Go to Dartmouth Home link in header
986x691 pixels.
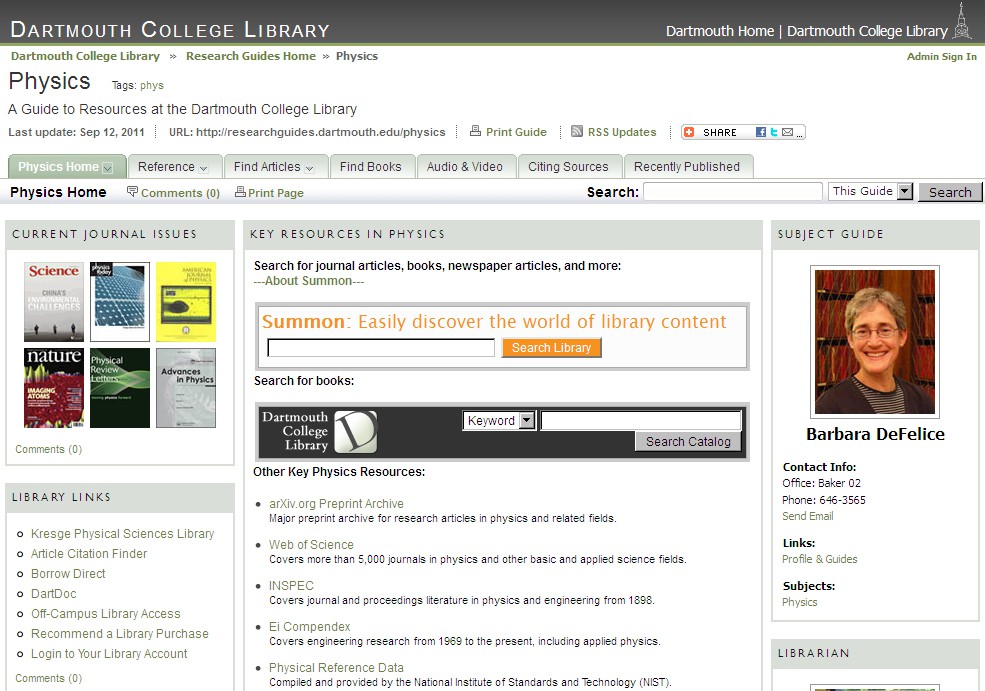pyautogui.click(x=719, y=31)
